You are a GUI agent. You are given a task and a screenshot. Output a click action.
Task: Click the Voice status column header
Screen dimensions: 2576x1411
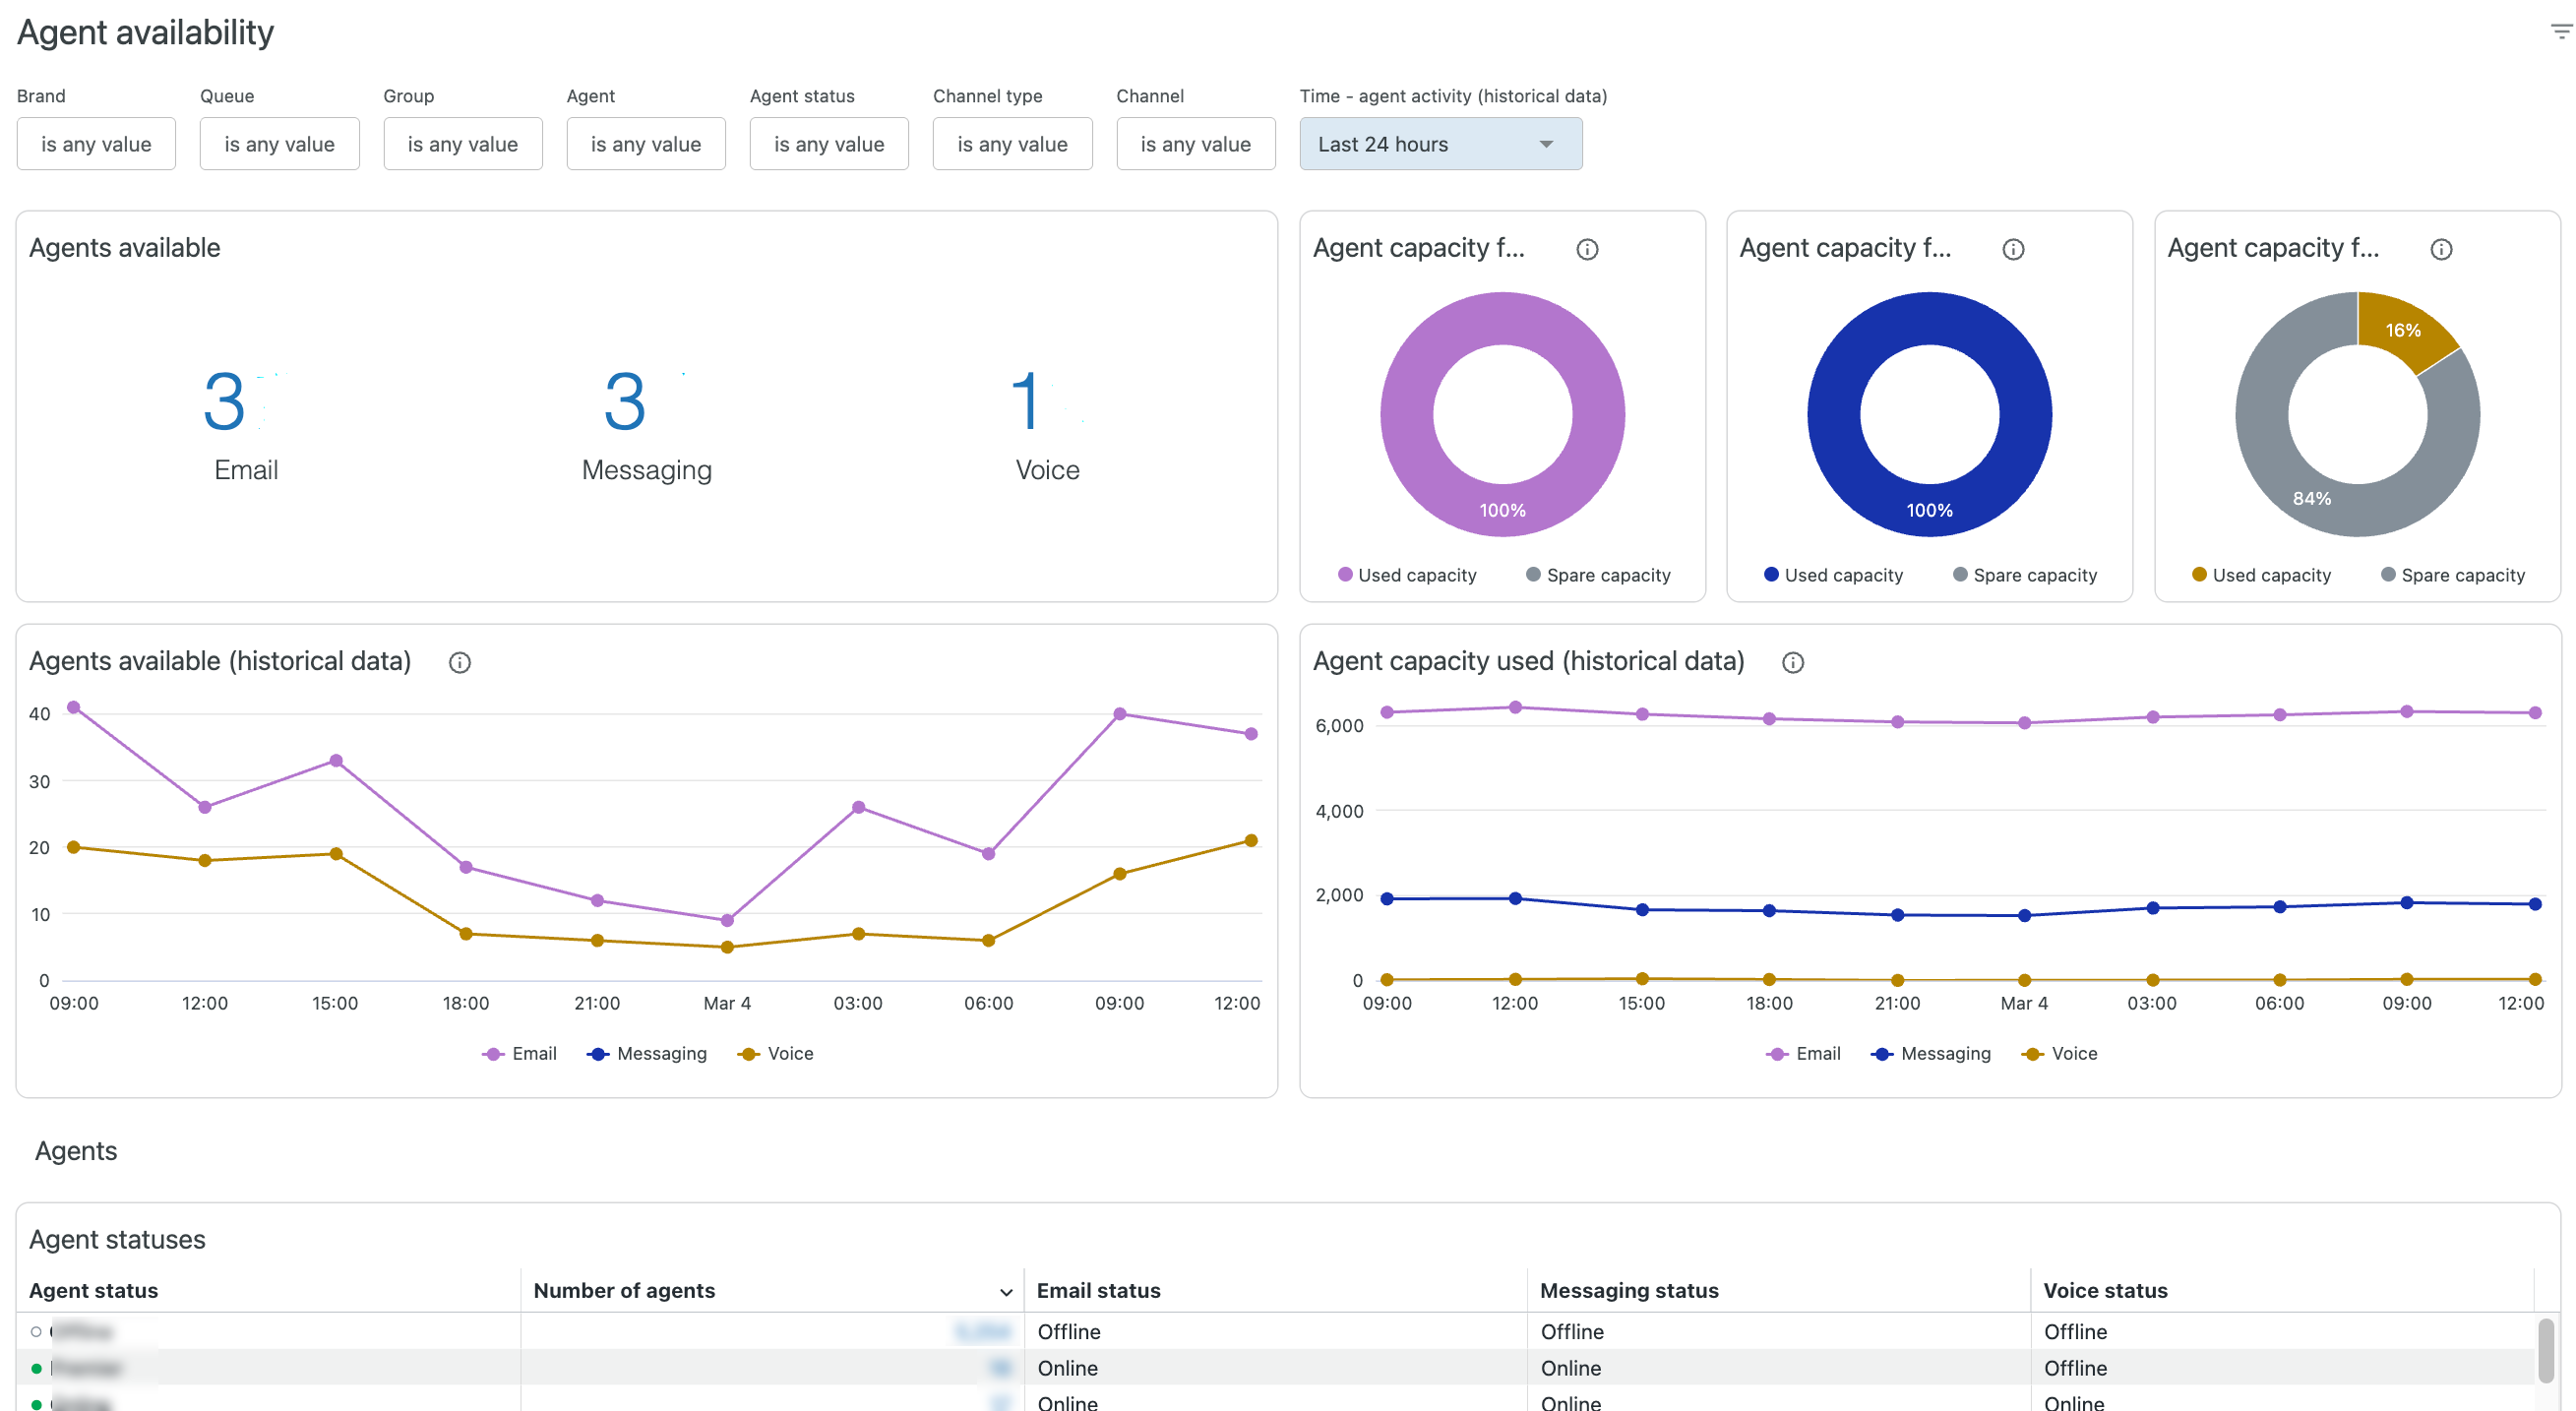point(2105,1290)
